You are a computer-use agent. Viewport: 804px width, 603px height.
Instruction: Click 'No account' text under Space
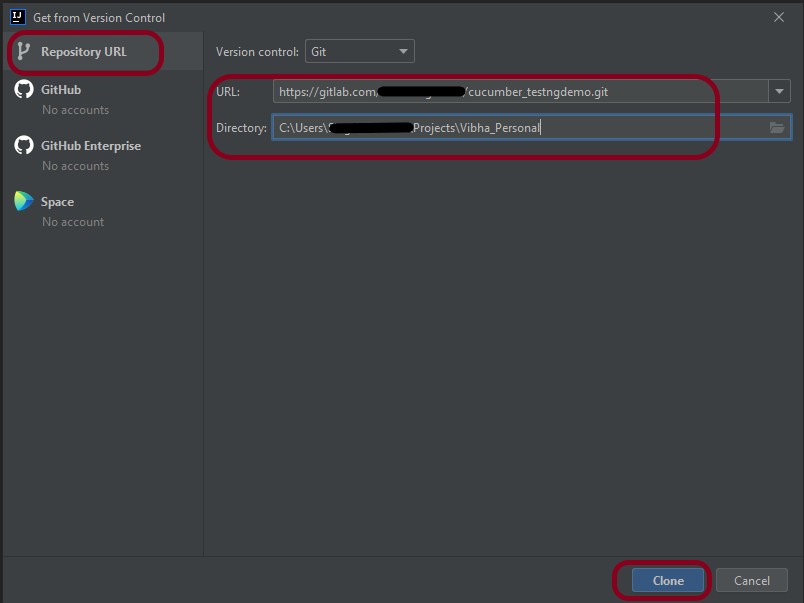tap(73, 222)
